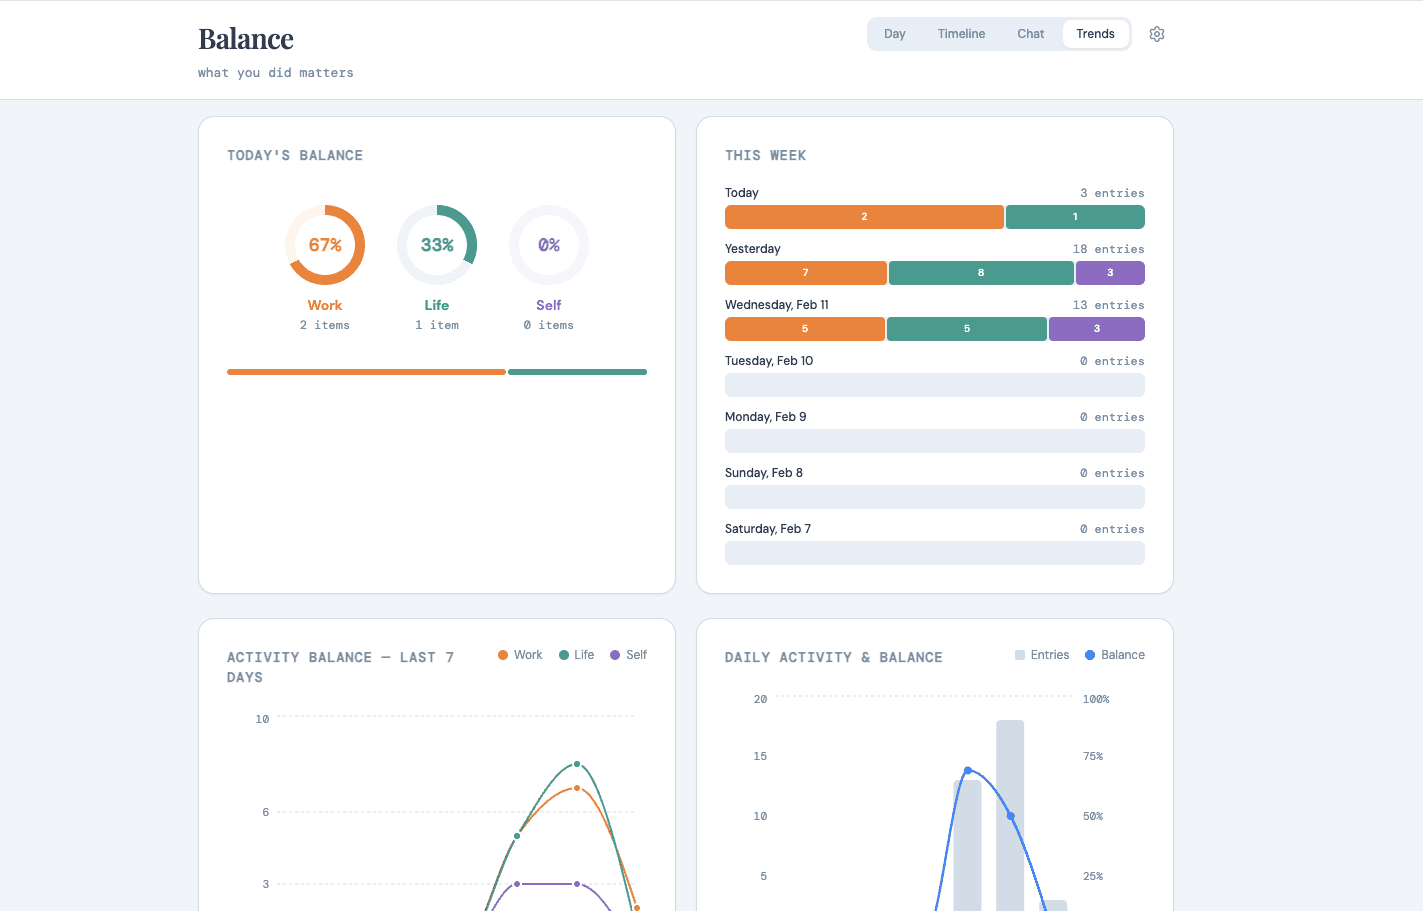Switch to the Day tab
Image resolution: width=1423 pixels, height=911 pixels.
point(895,34)
